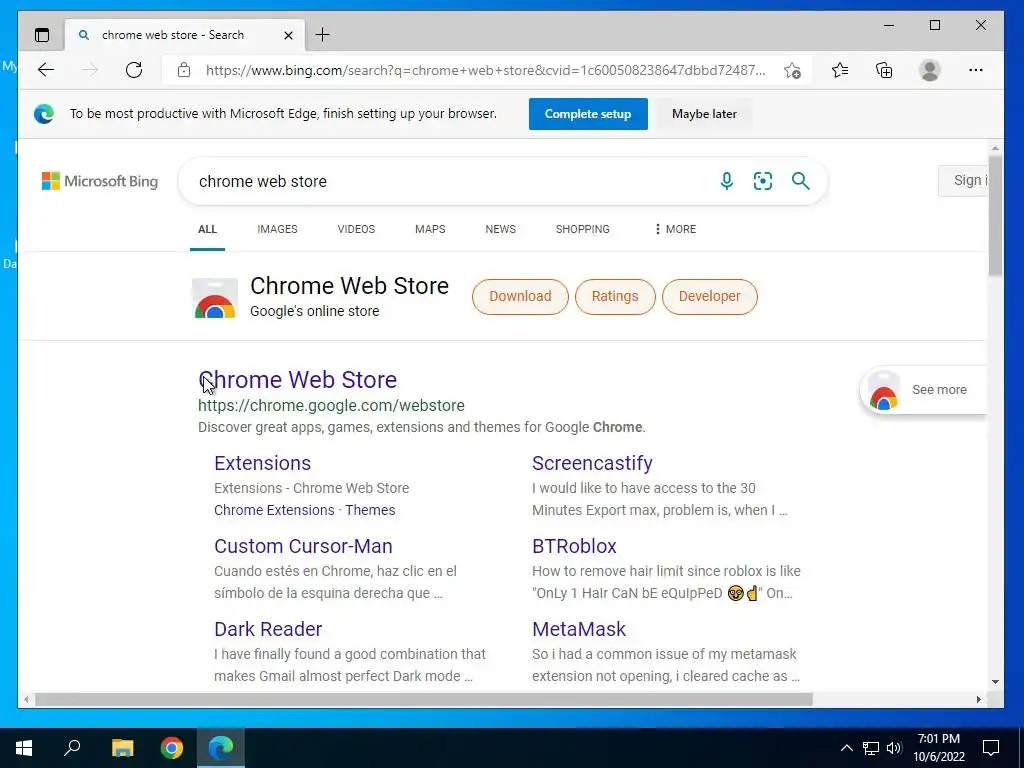Open a new browser tab
Screen dimensions: 1024x768
[323, 35]
